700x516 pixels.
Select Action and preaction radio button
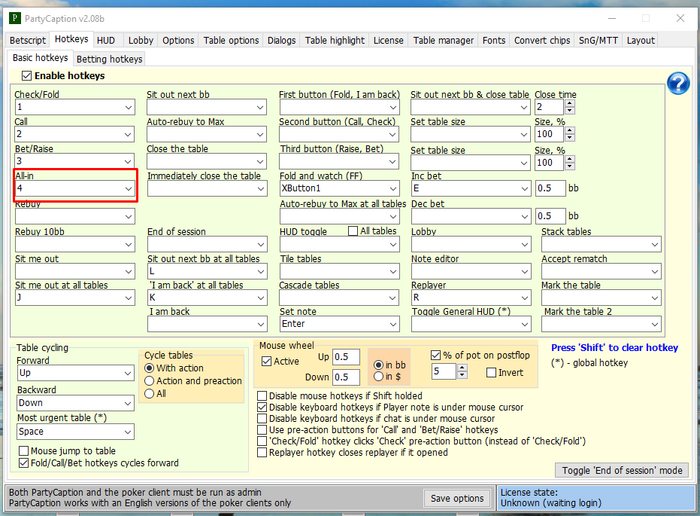[150, 381]
